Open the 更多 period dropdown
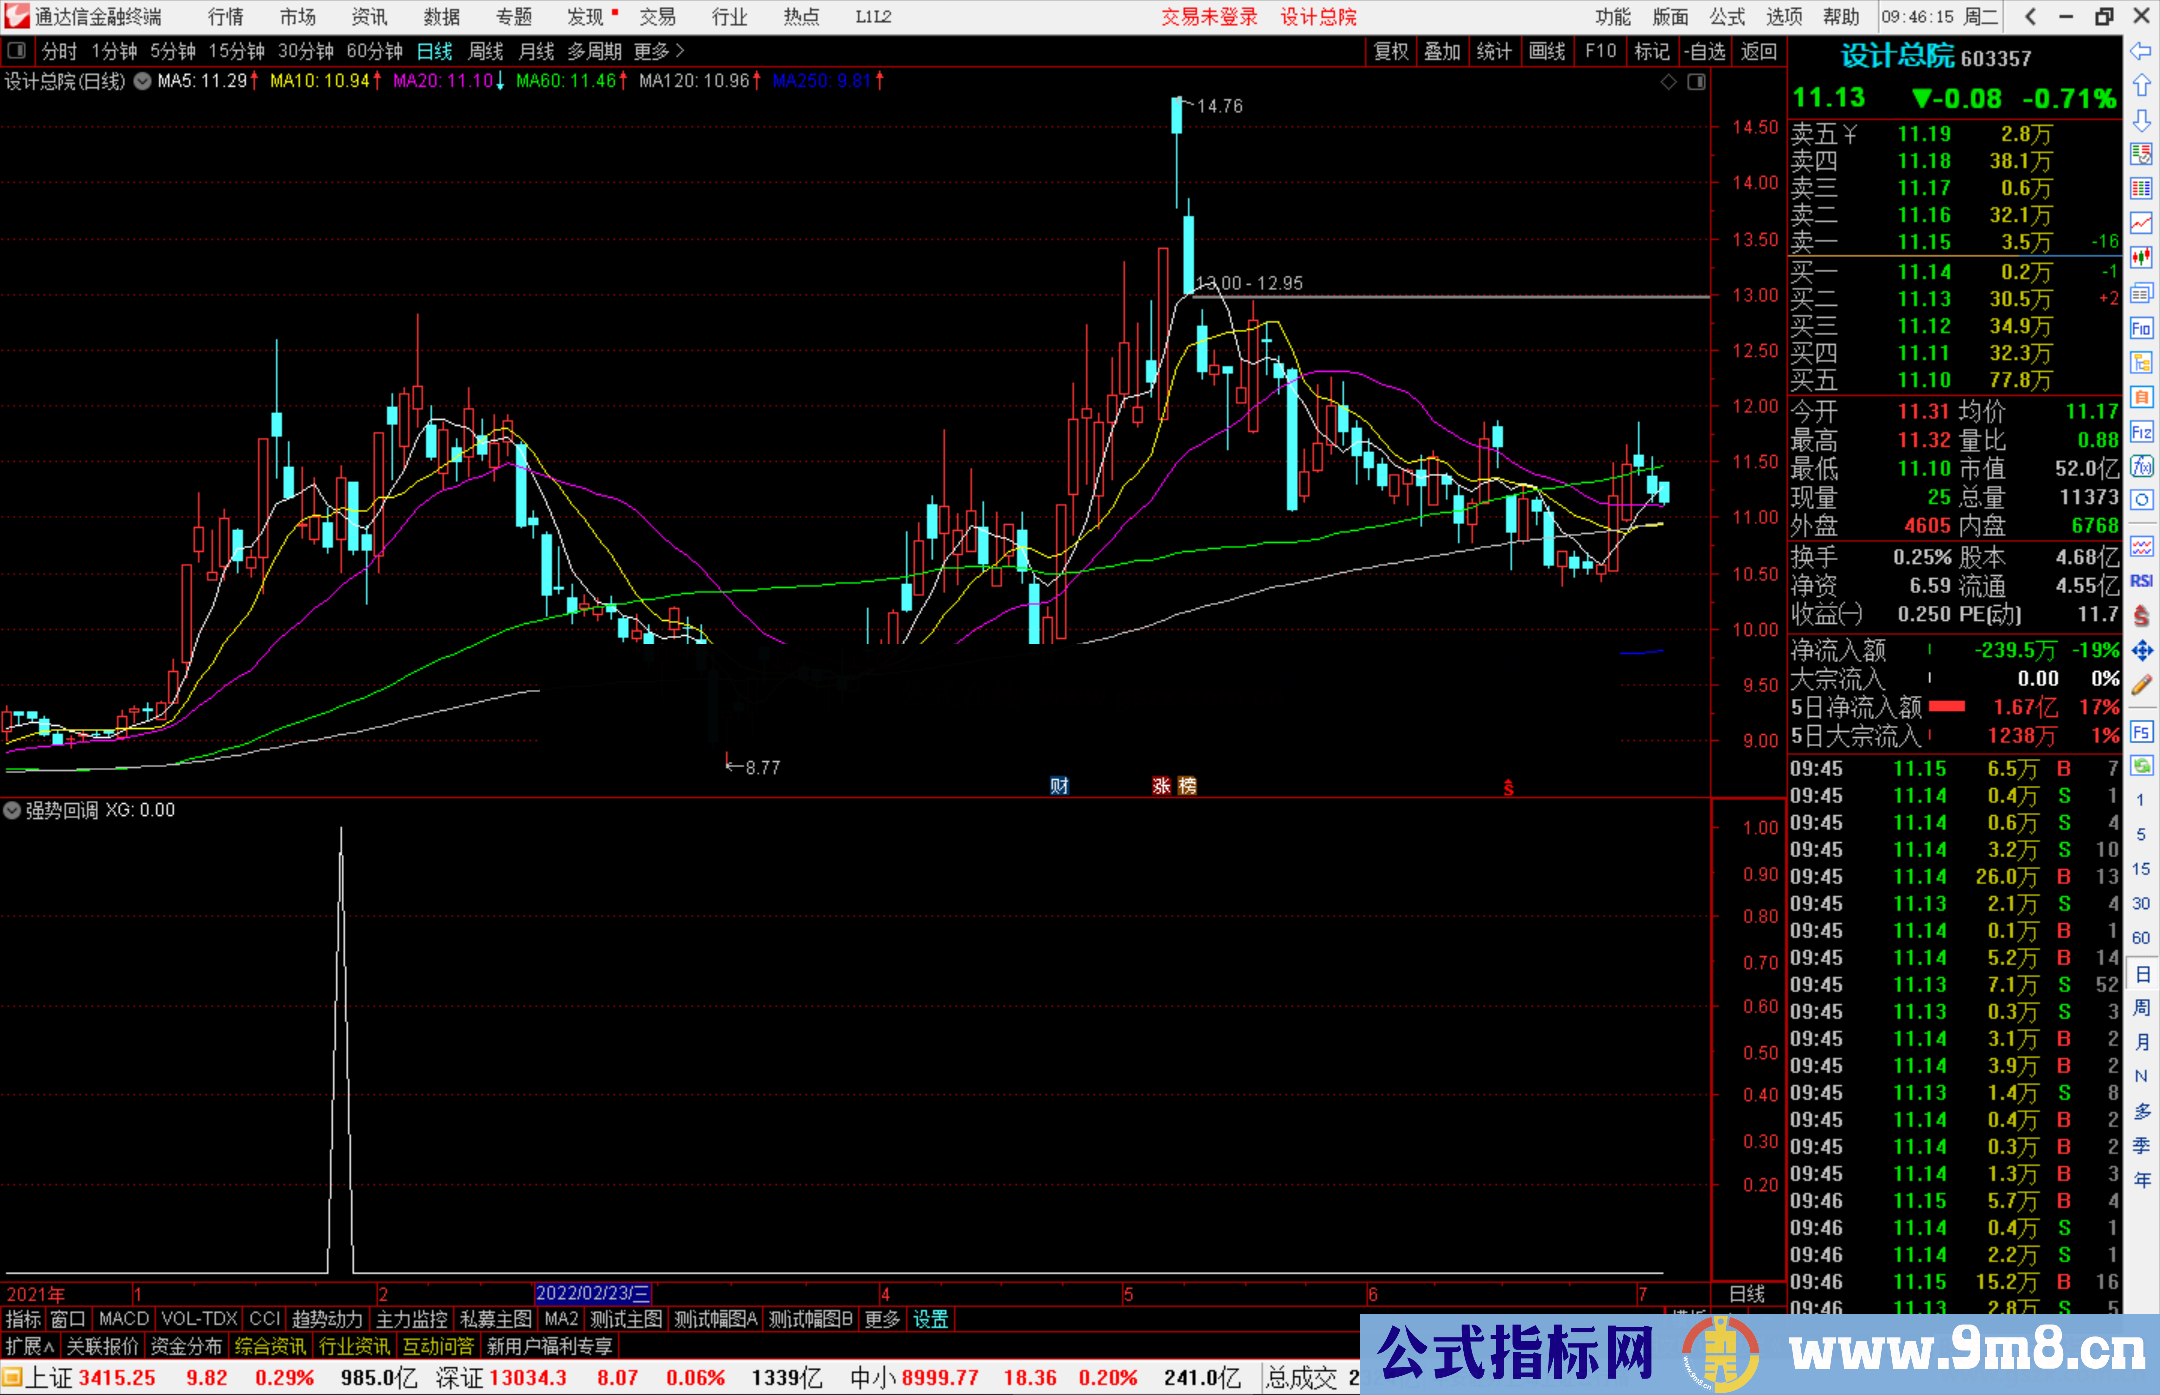The height and width of the screenshot is (1395, 2160). (652, 51)
